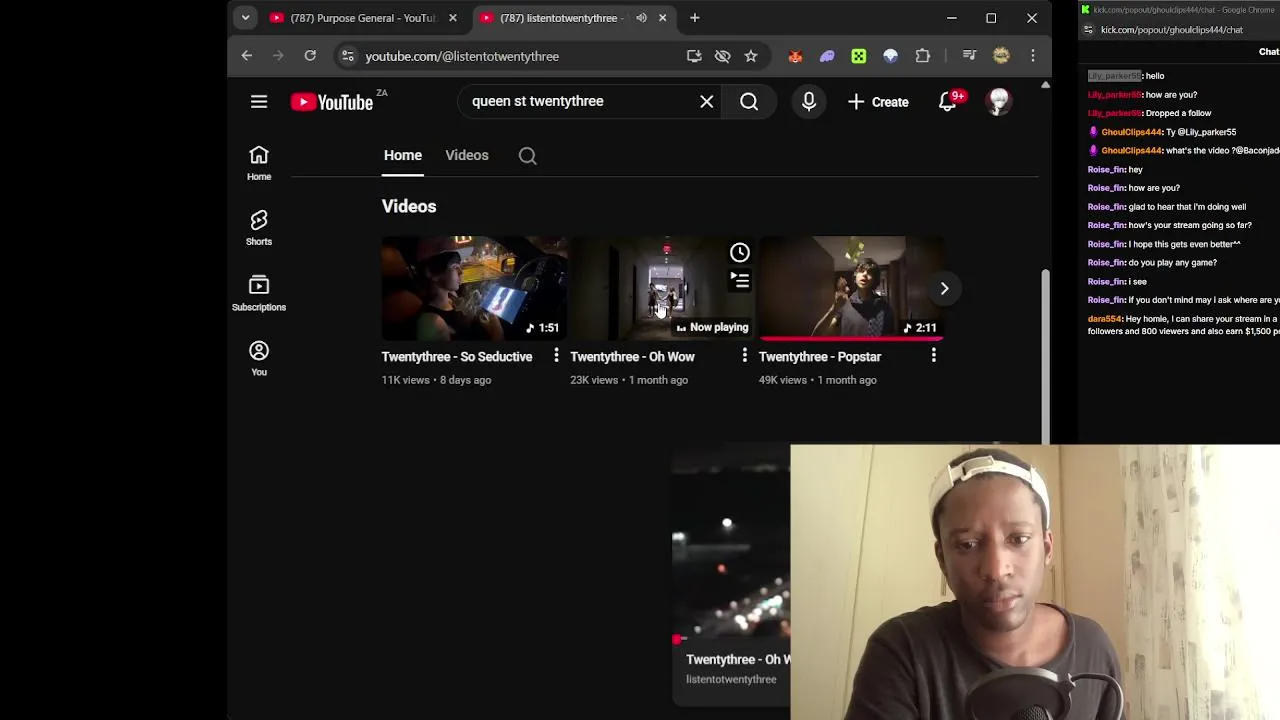Viewport: 1280px width, 720px height.
Task: Open options for Oh Wow video
Action: point(744,355)
